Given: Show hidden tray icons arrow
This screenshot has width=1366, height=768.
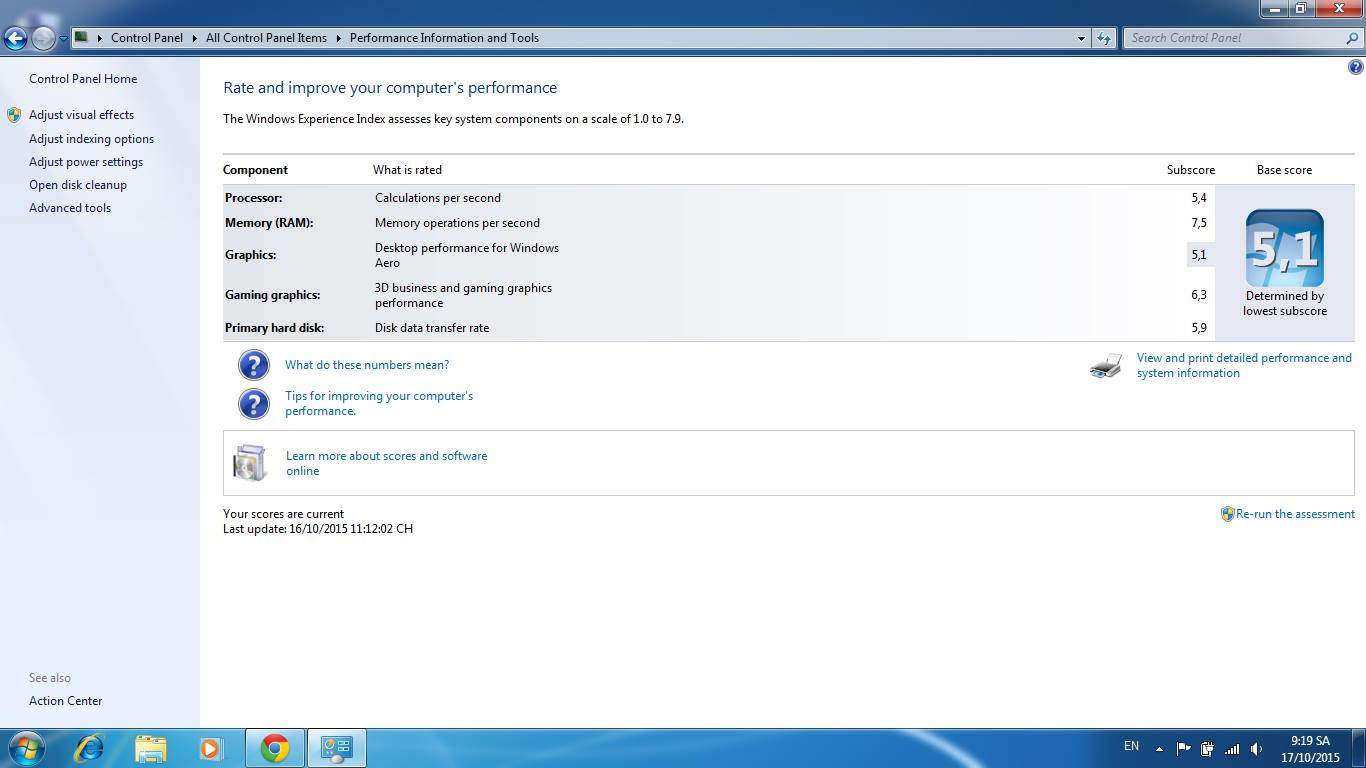Looking at the screenshot, I should click(x=1159, y=749).
